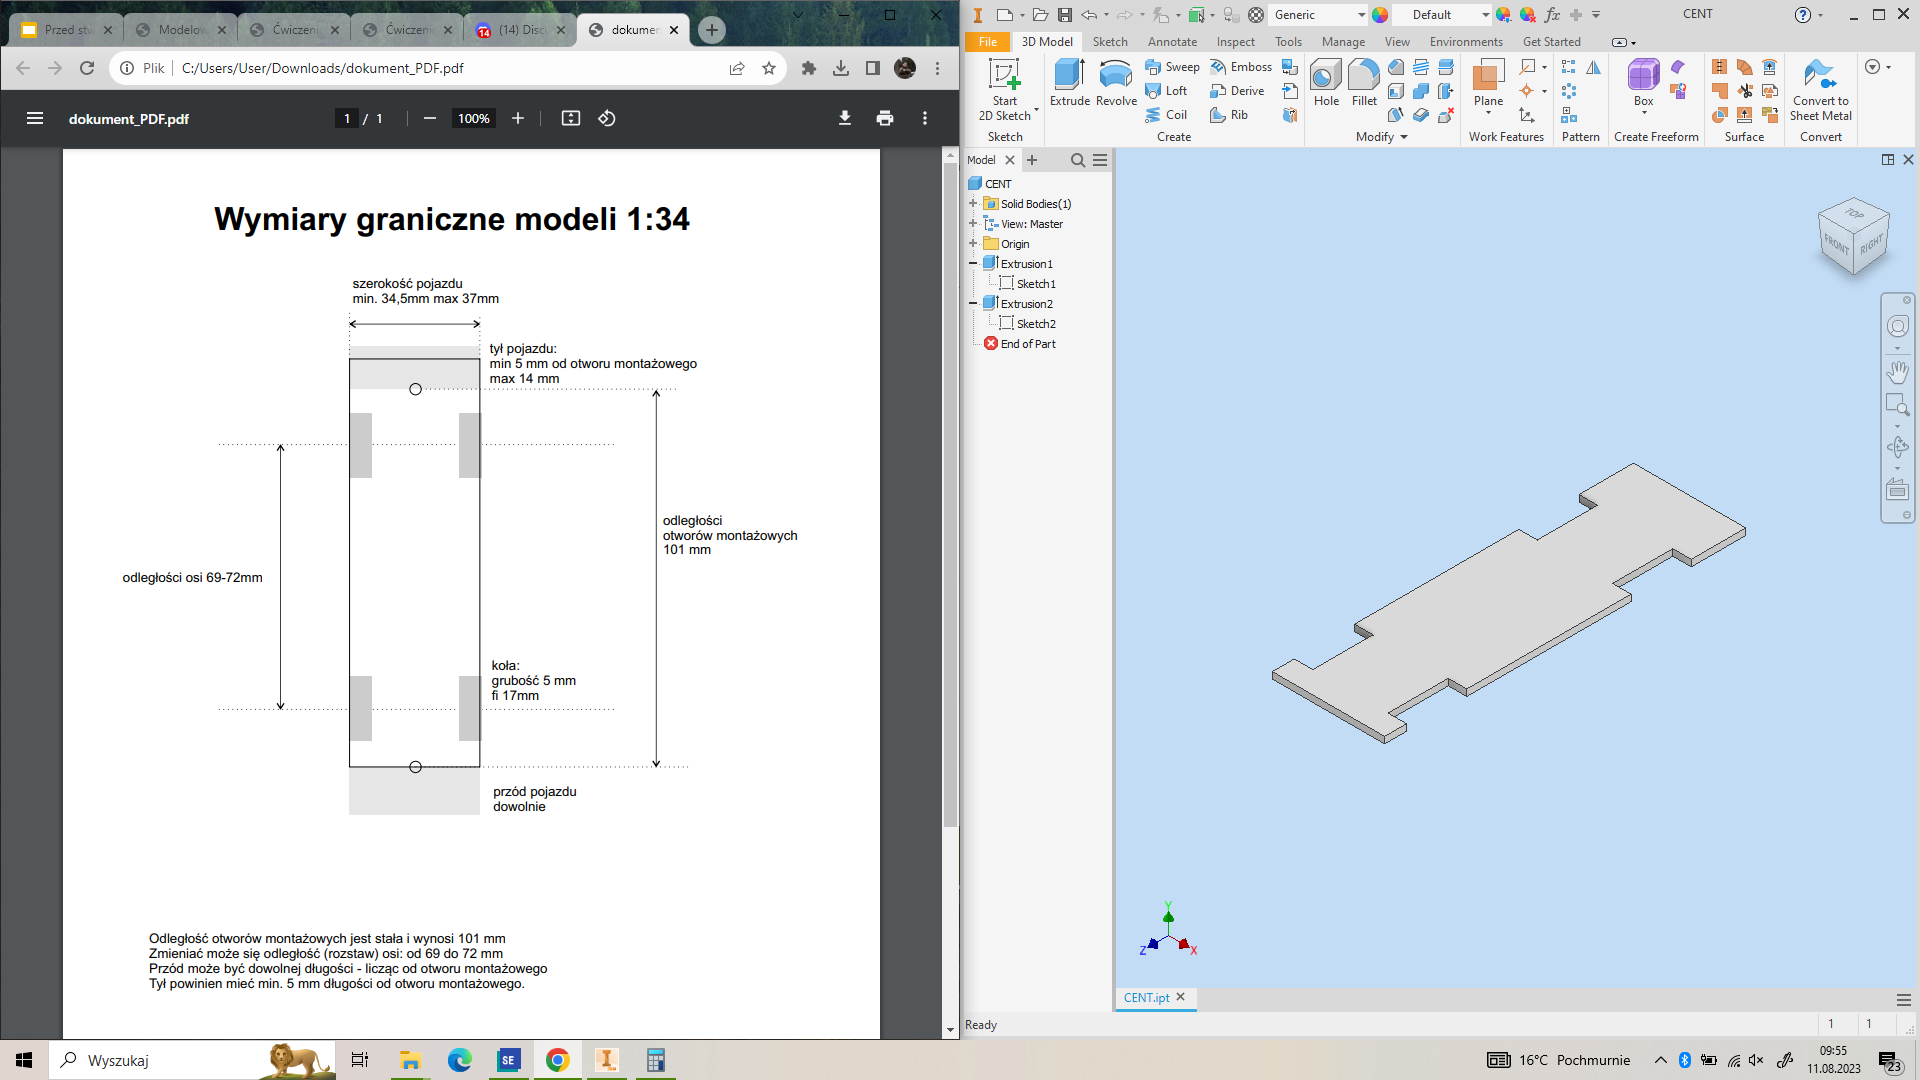Activate the Revolve tool
The height and width of the screenshot is (1080, 1920).
1116,82
